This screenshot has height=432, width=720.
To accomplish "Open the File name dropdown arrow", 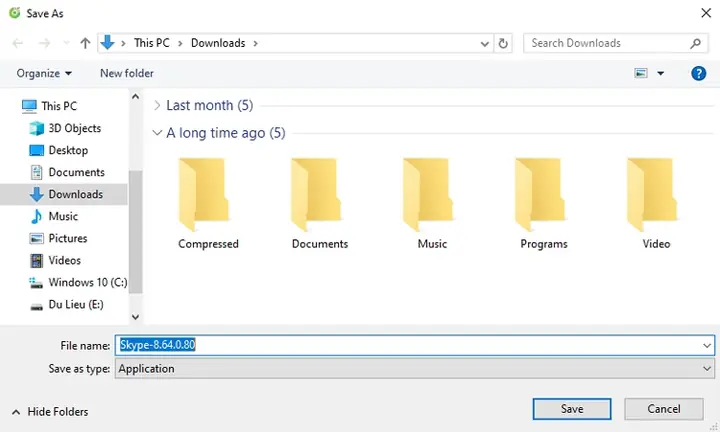I will [707, 345].
